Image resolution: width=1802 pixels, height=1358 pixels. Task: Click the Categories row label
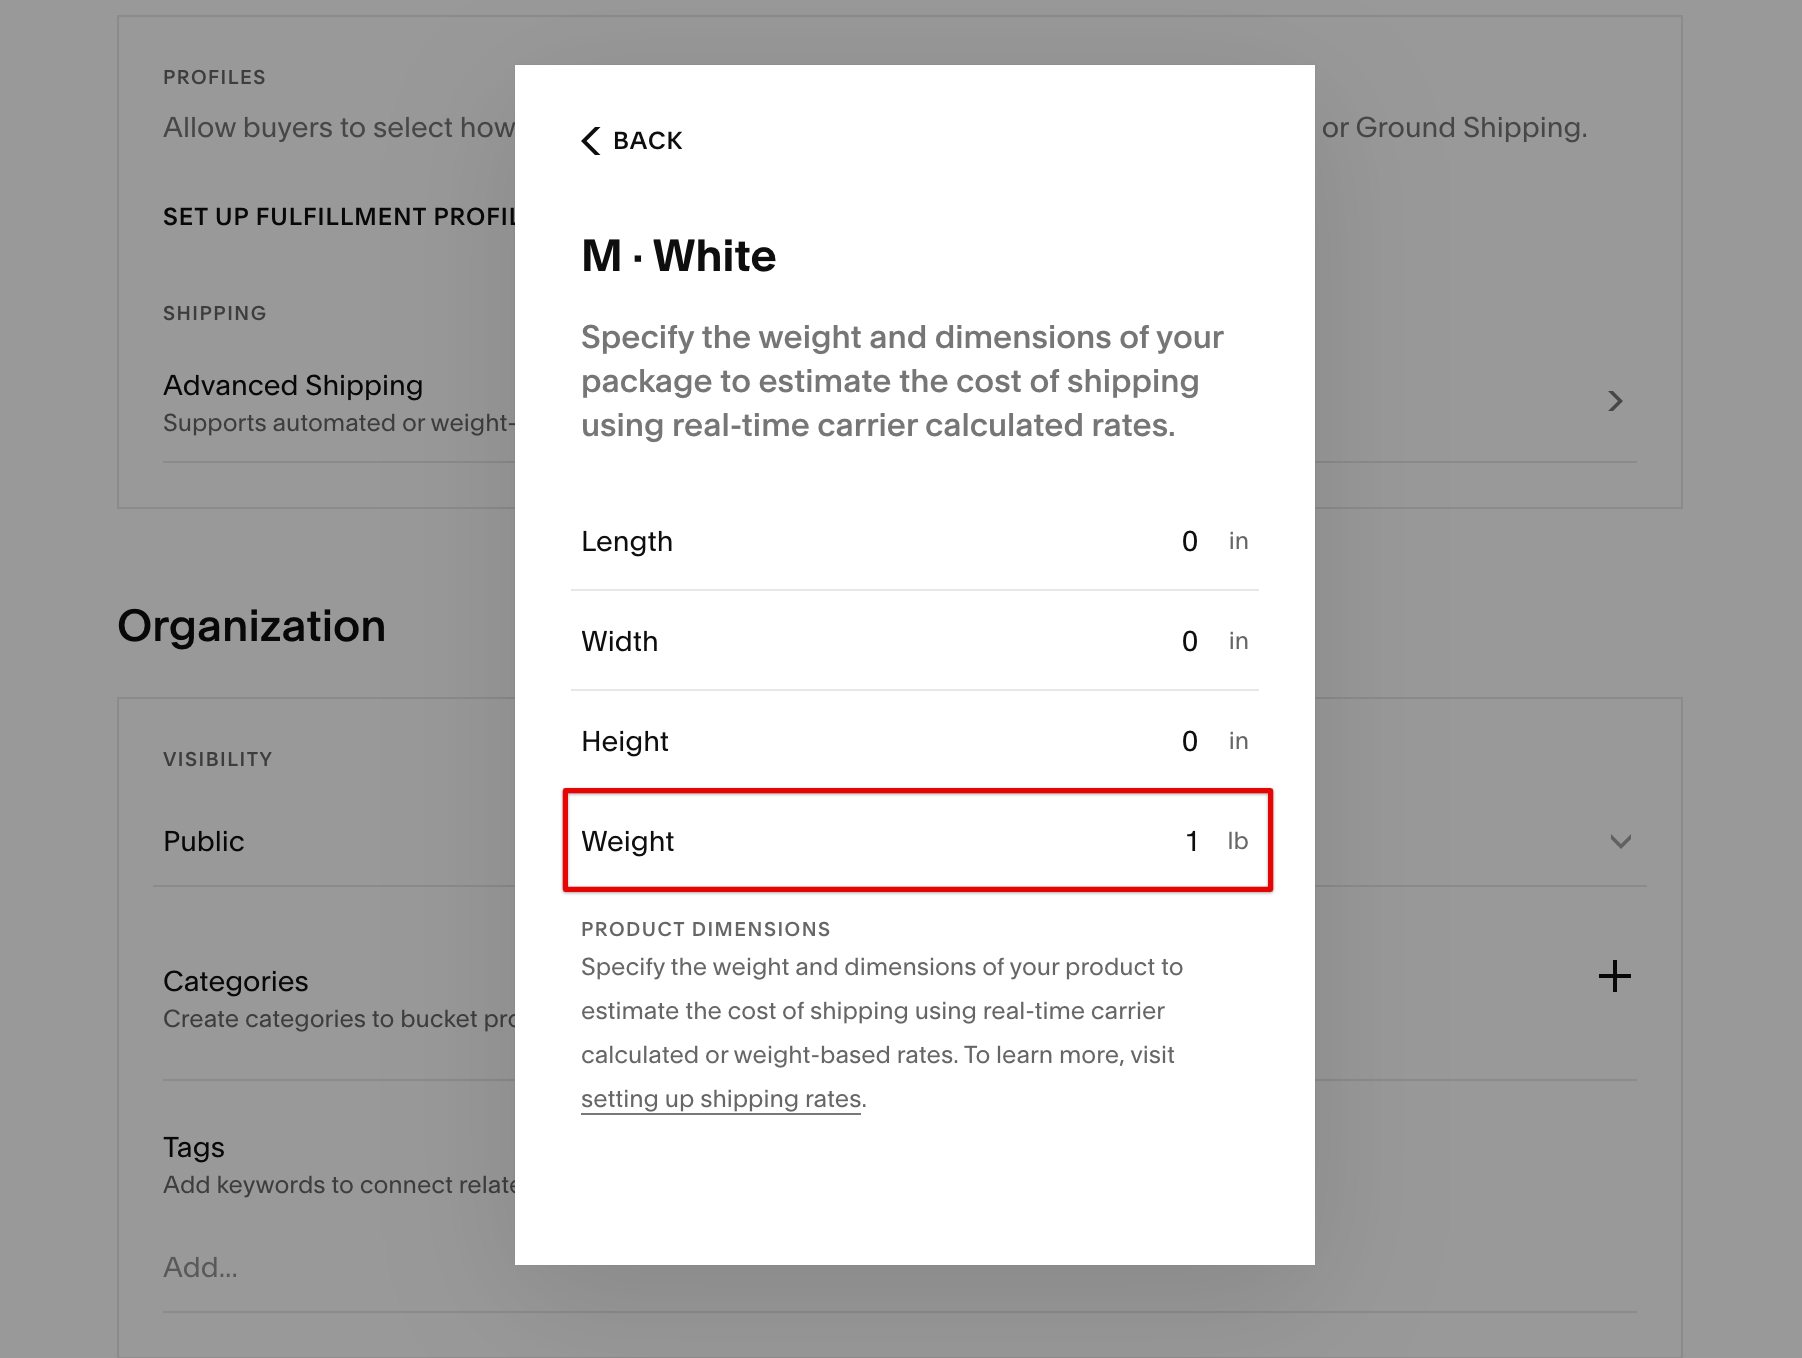point(236,981)
